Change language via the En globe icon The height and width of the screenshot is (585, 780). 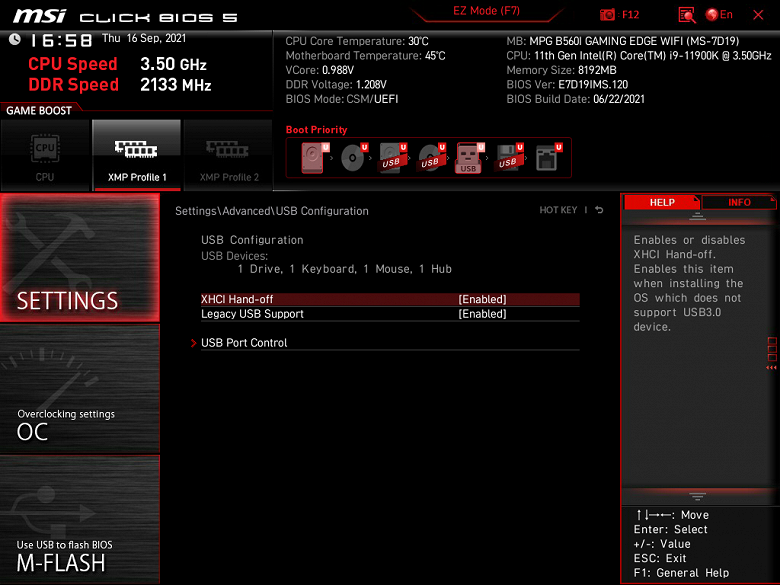click(719, 14)
